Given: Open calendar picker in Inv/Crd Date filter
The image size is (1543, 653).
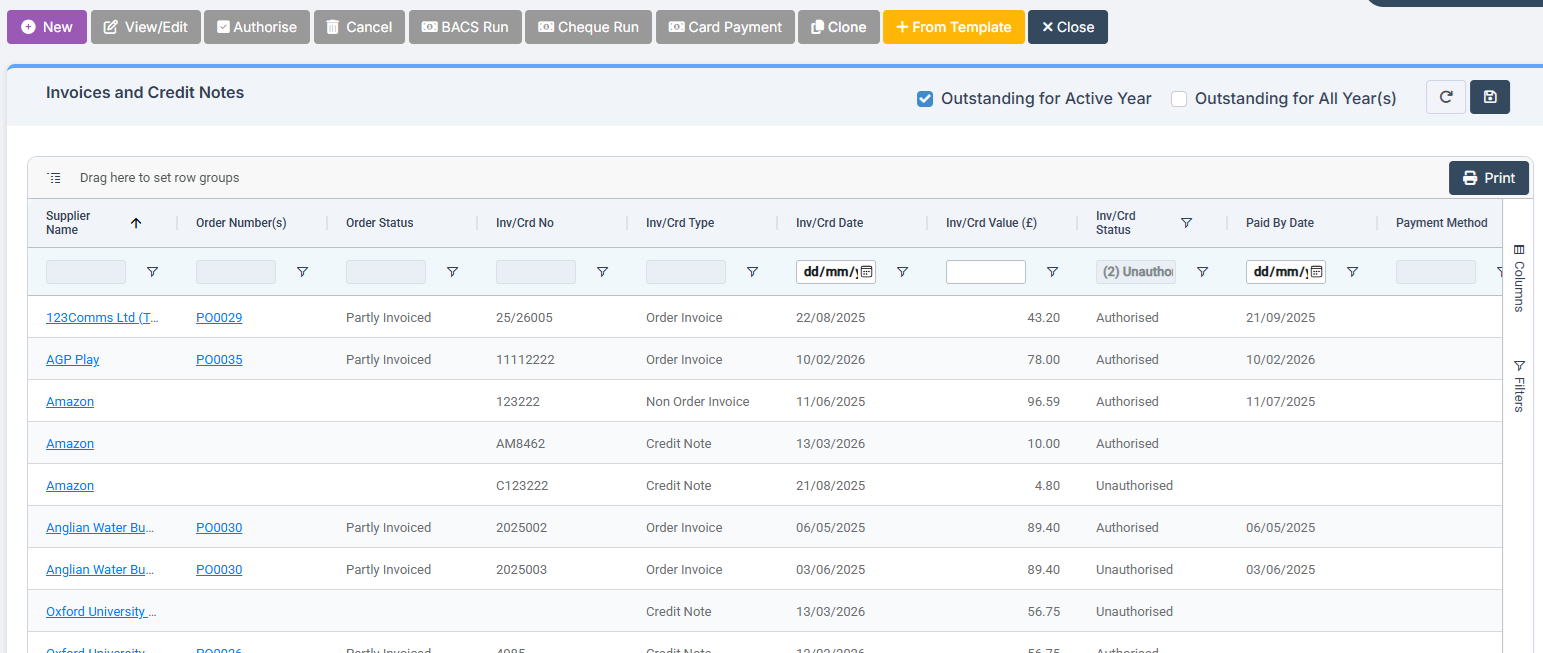Looking at the screenshot, I should [867, 271].
